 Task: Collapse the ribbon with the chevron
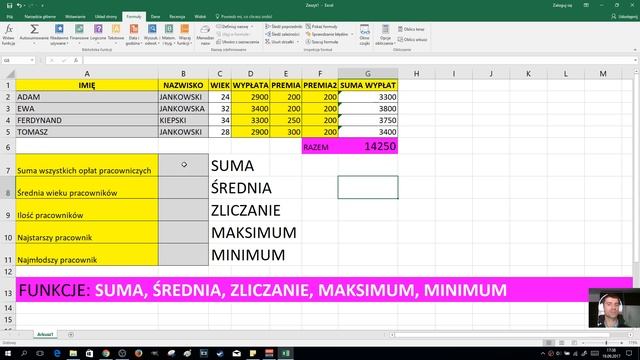point(635,50)
